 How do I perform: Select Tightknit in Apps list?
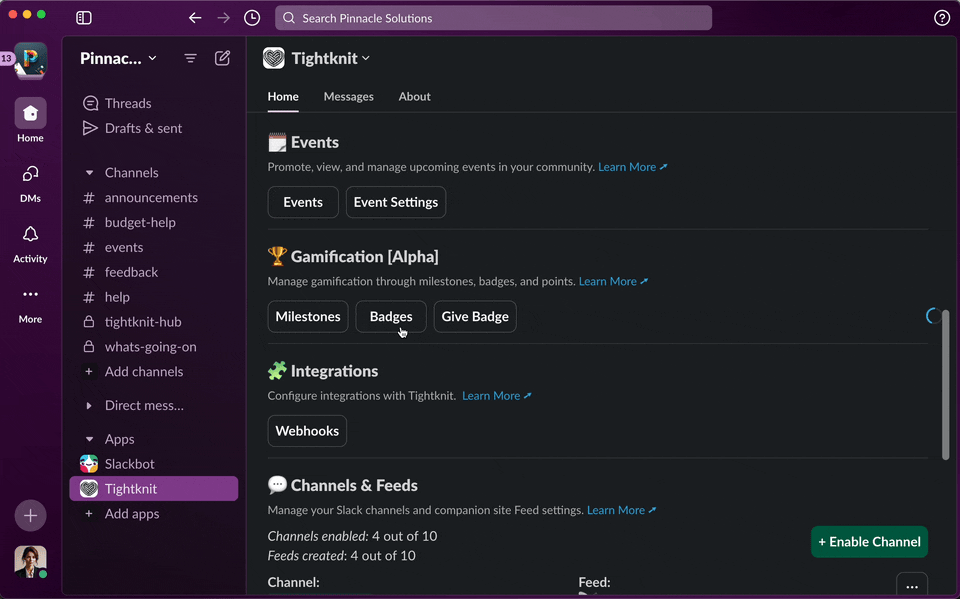click(x=154, y=489)
